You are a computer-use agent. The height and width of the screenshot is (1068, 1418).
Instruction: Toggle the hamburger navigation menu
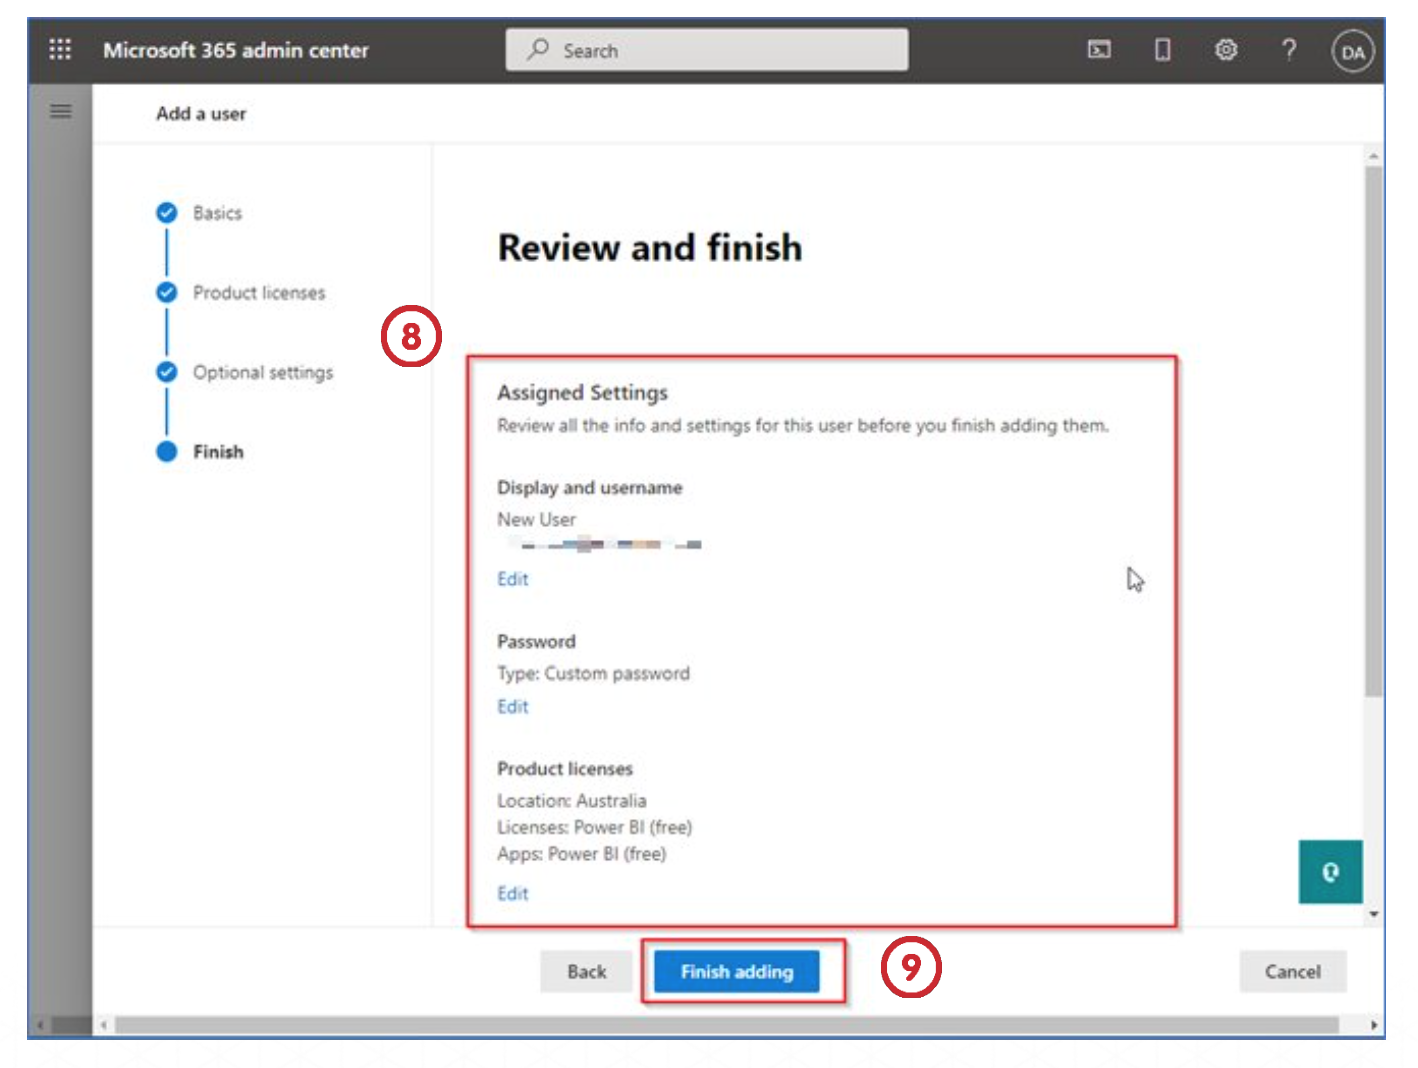click(x=61, y=111)
